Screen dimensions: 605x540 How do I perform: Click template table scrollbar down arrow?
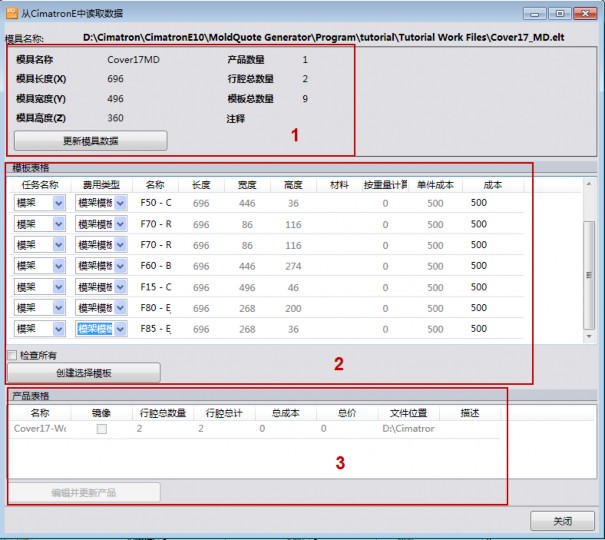tap(589, 336)
